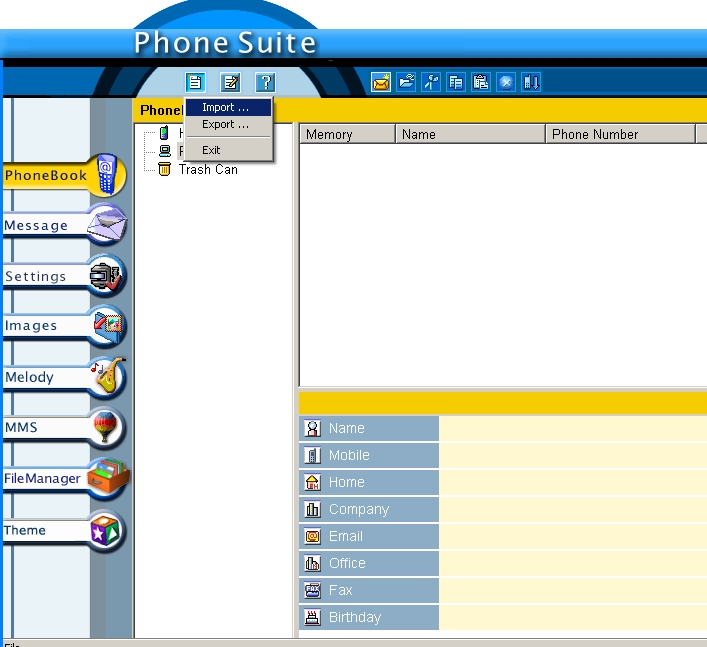This screenshot has width=707, height=647.
Task: Click the phone download sync toolbar icon
Action: (x=531, y=82)
